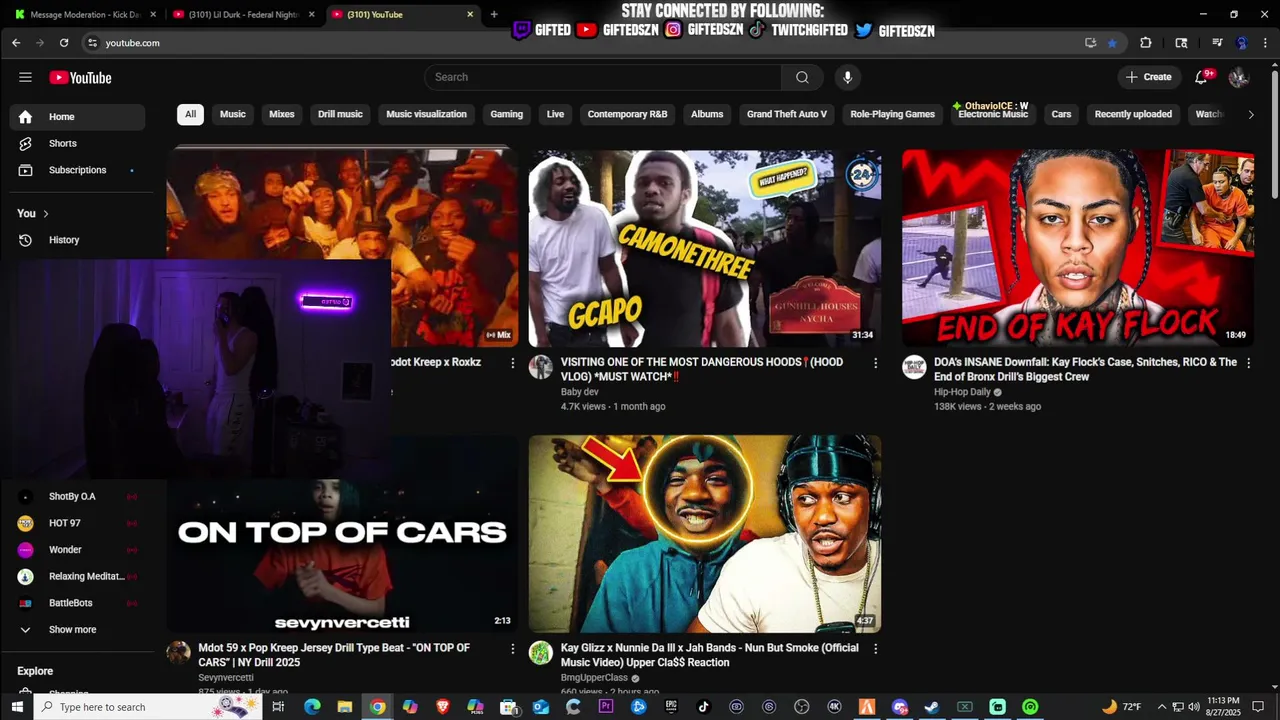The image size is (1280, 720).
Task: Select the Music filter chip
Action: pos(233,114)
